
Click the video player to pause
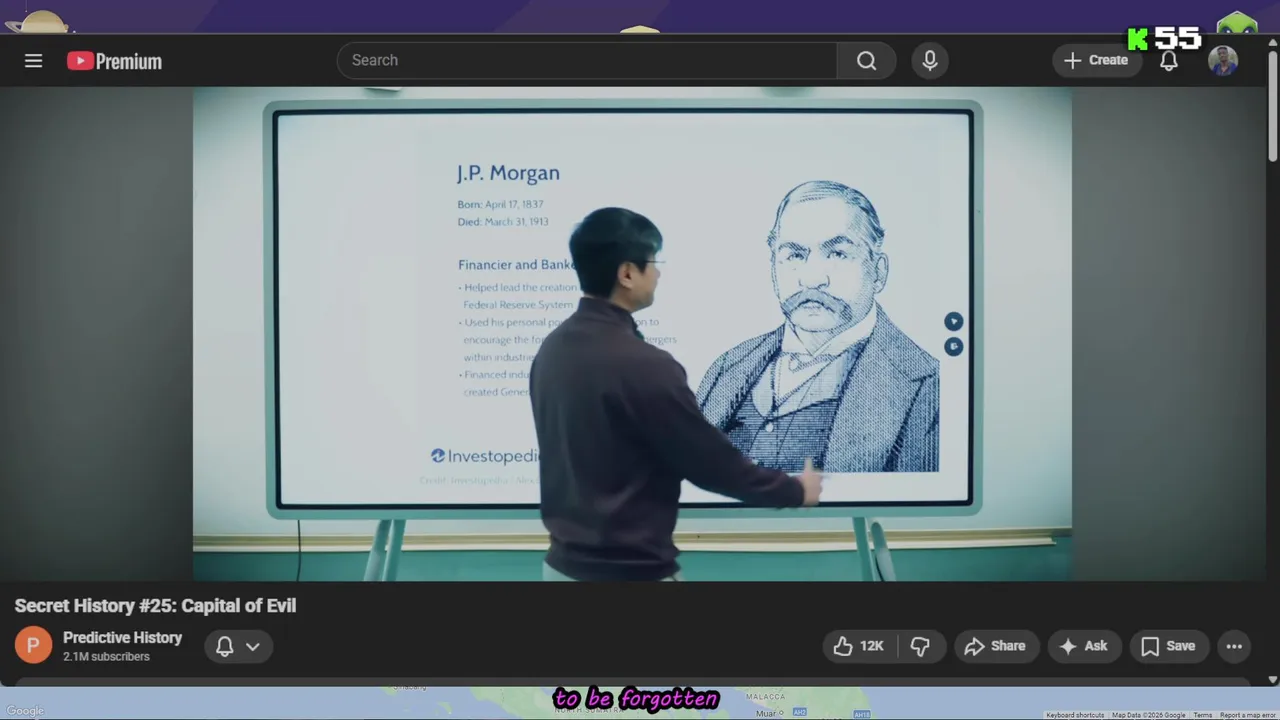[632, 333]
